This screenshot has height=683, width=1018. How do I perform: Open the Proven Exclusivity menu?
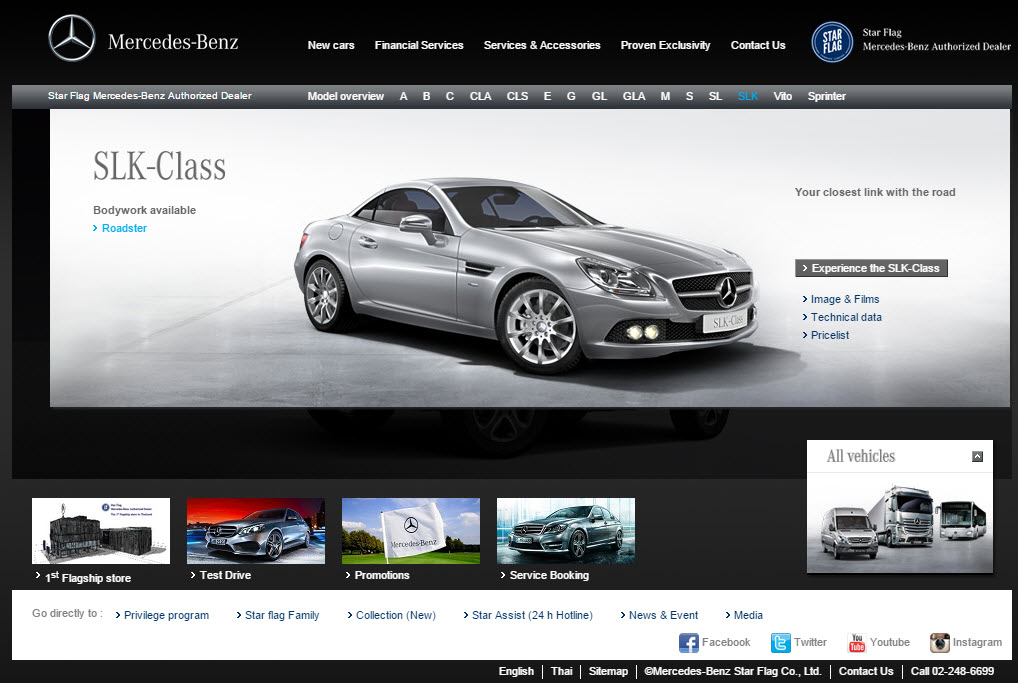665,45
